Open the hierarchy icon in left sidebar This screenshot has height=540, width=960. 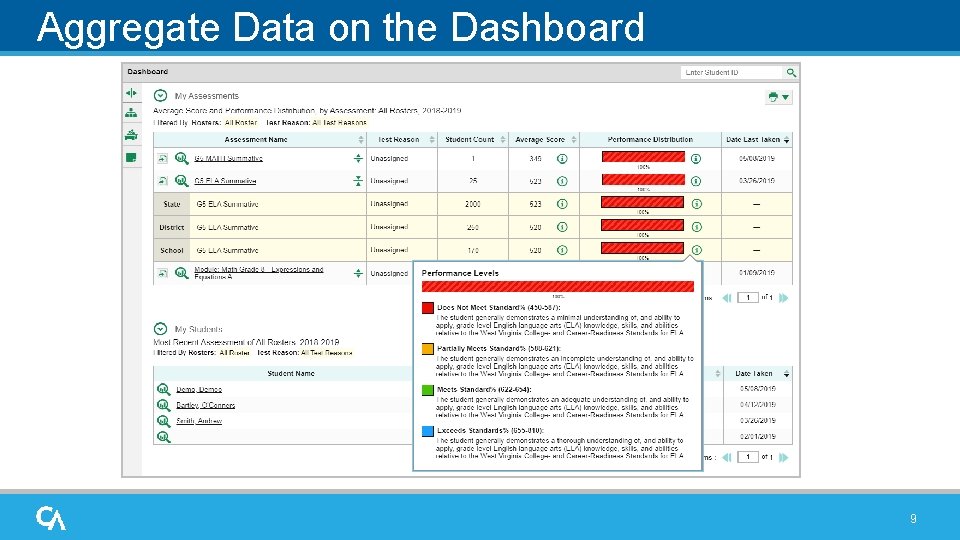[131, 113]
